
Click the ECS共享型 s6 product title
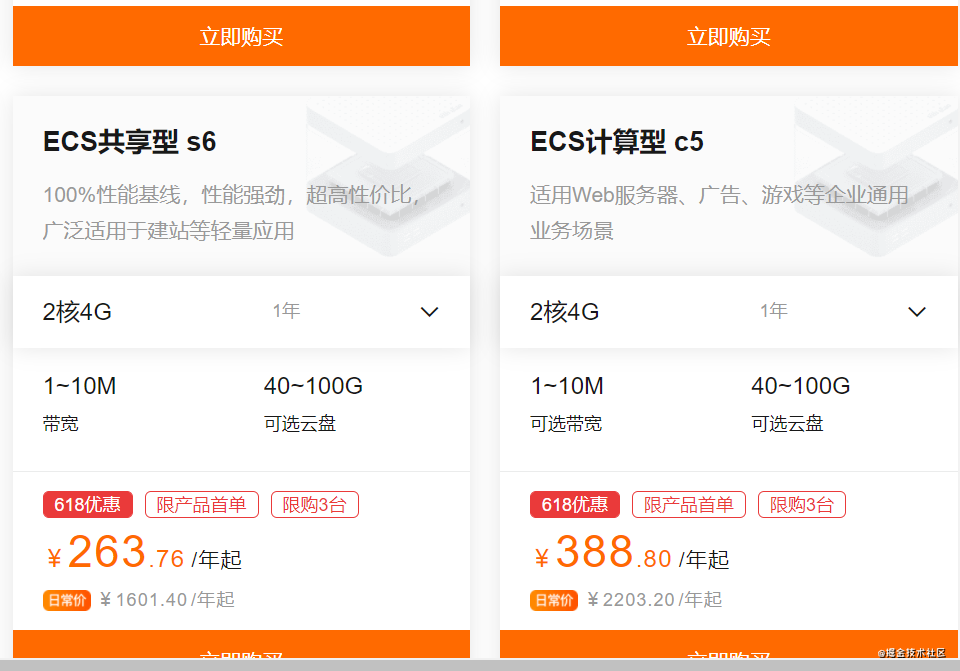click(x=129, y=141)
